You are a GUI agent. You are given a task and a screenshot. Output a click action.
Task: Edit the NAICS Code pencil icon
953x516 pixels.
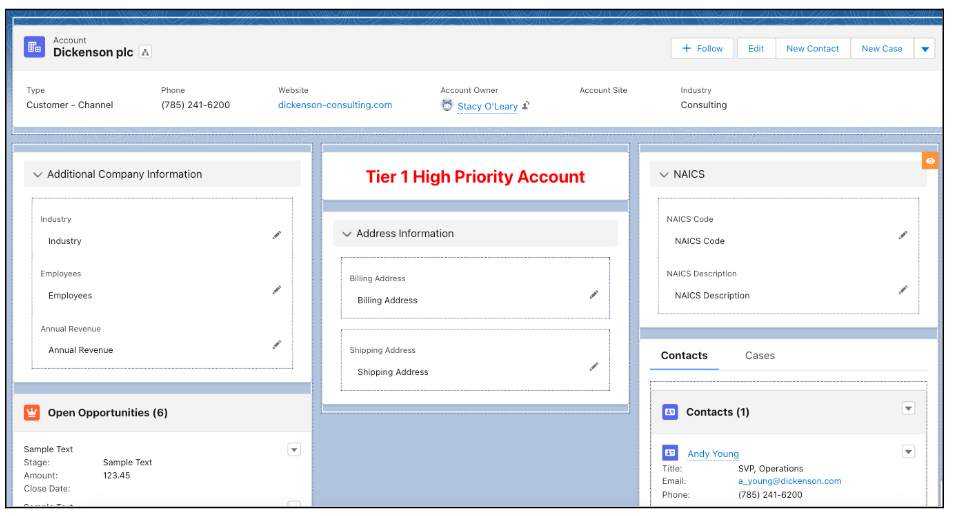point(903,235)
